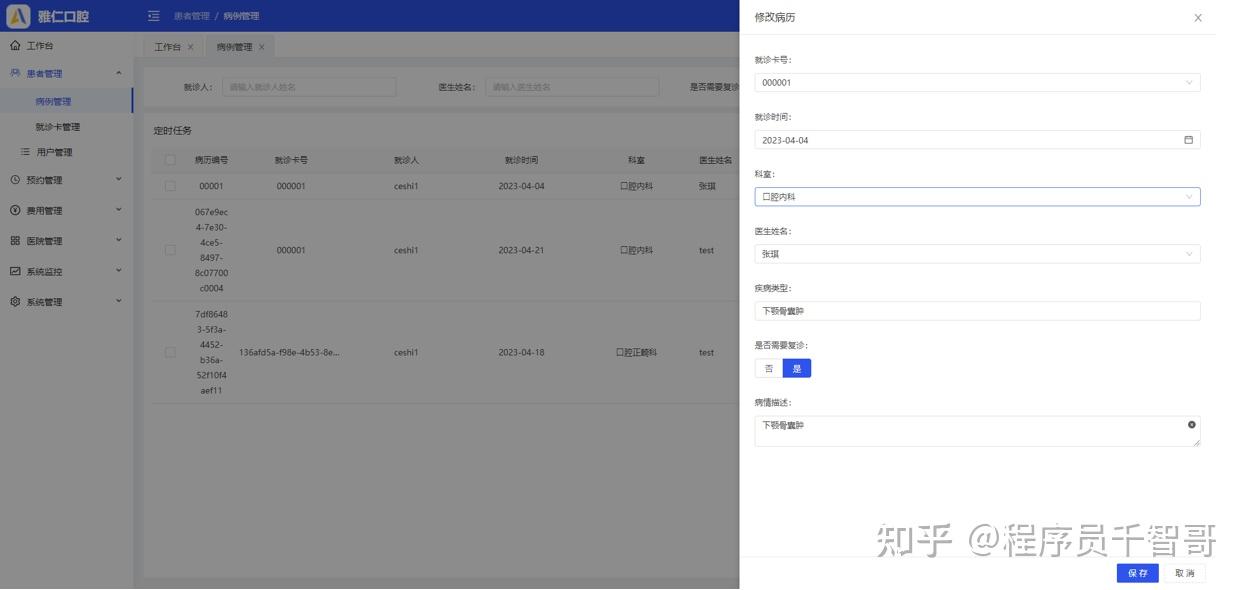
Task: Click the 口腔正畸科 table cell
Action: 636,352
